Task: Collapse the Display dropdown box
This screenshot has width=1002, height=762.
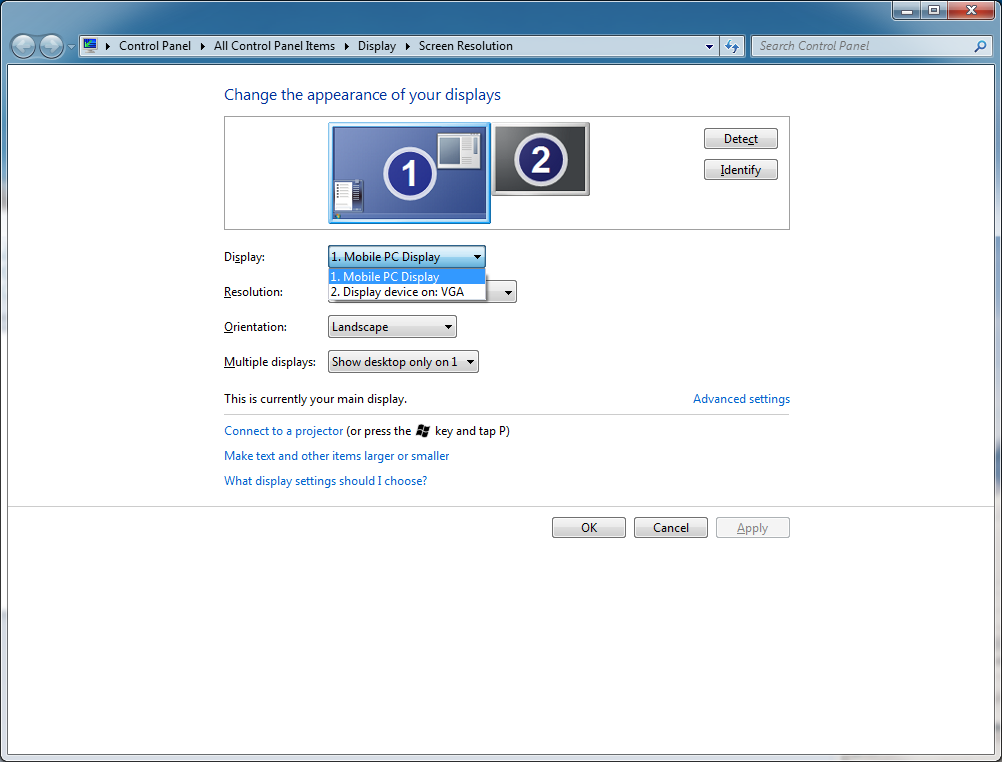Action: [406, 257]
